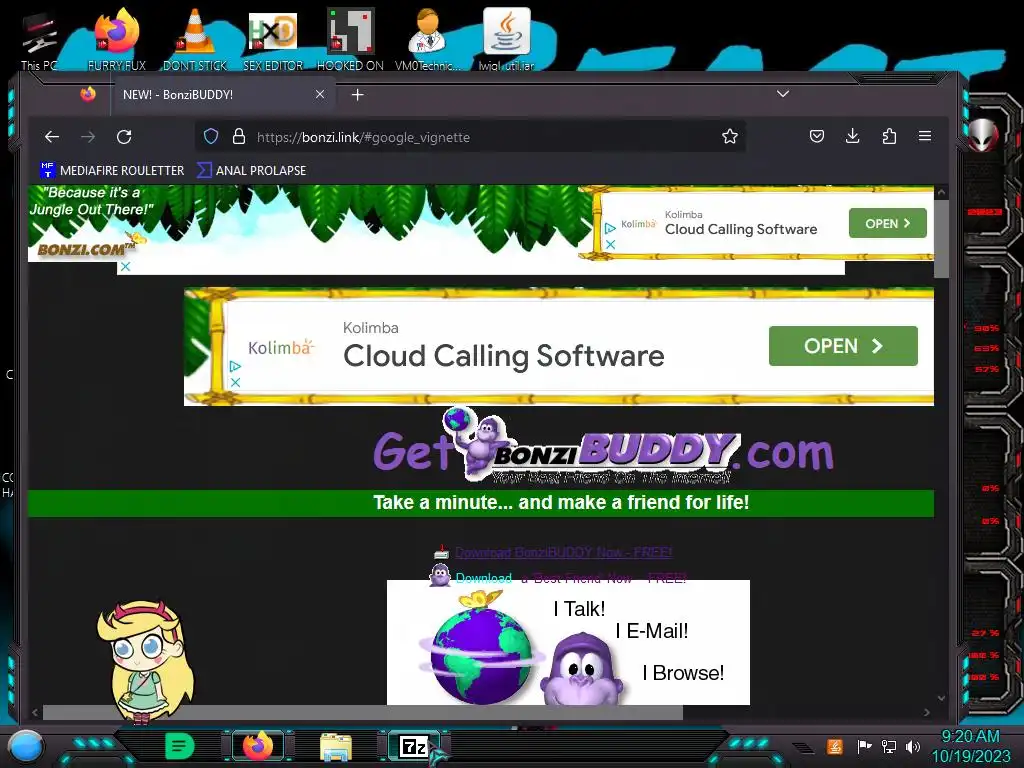Select the NEW! - BonziBUDDY! tab
This screenshot has width=1024, height=768.
(224, 95)
